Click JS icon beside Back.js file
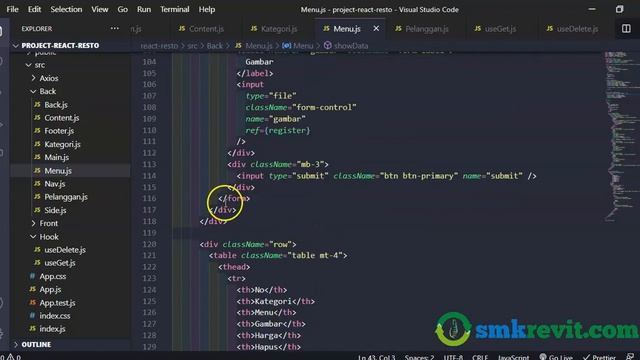Screen dimensions: 640x360 tap(37, 104)
